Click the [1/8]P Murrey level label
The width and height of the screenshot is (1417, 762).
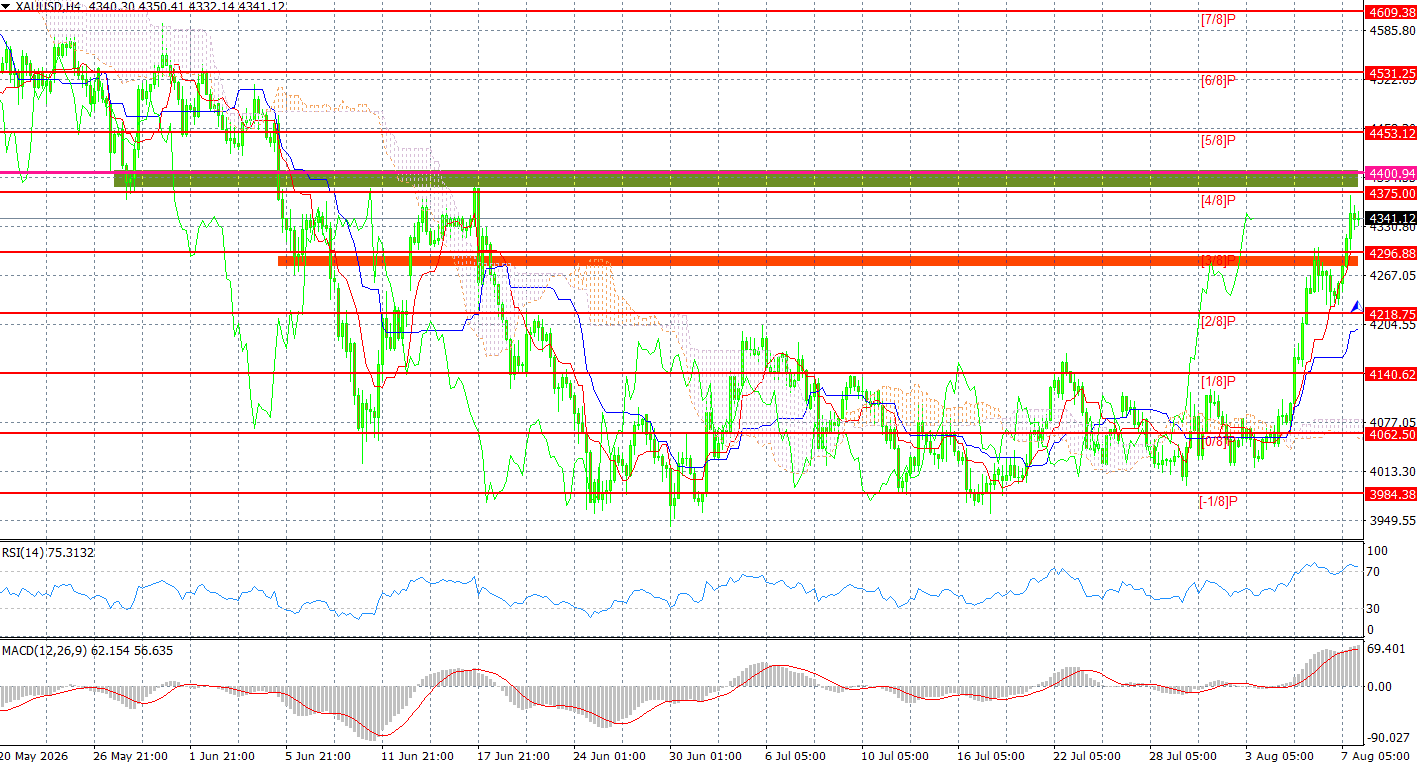1218,381
